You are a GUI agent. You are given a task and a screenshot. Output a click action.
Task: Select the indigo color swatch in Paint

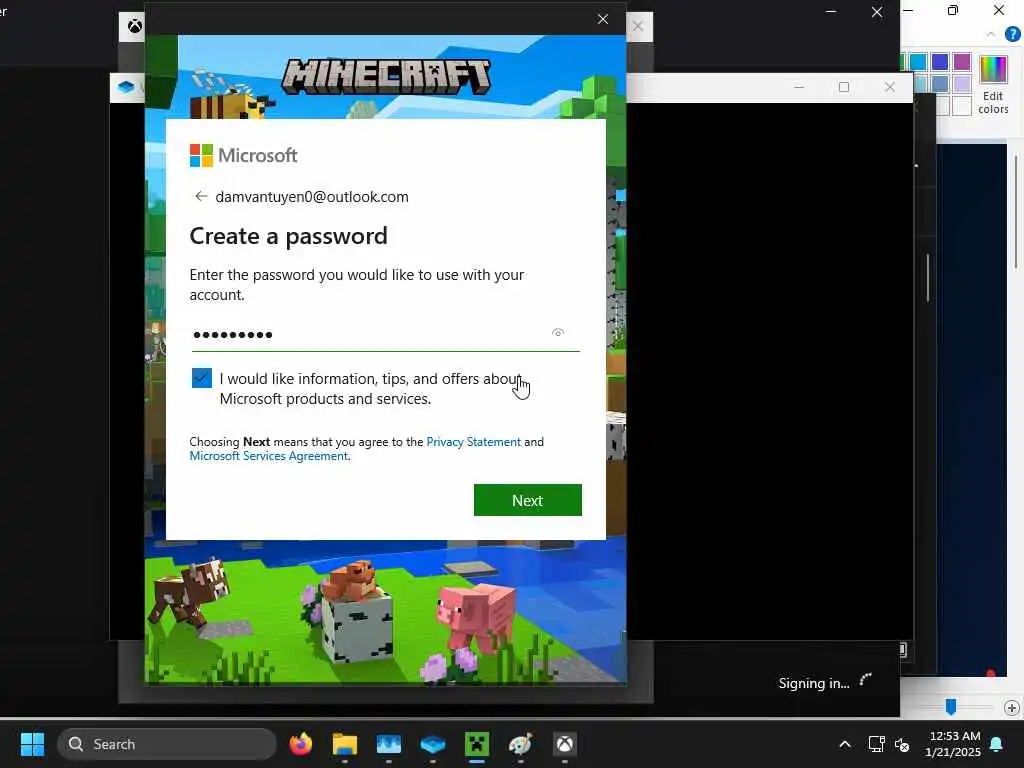pyautogui.click(x=940, y=62)
